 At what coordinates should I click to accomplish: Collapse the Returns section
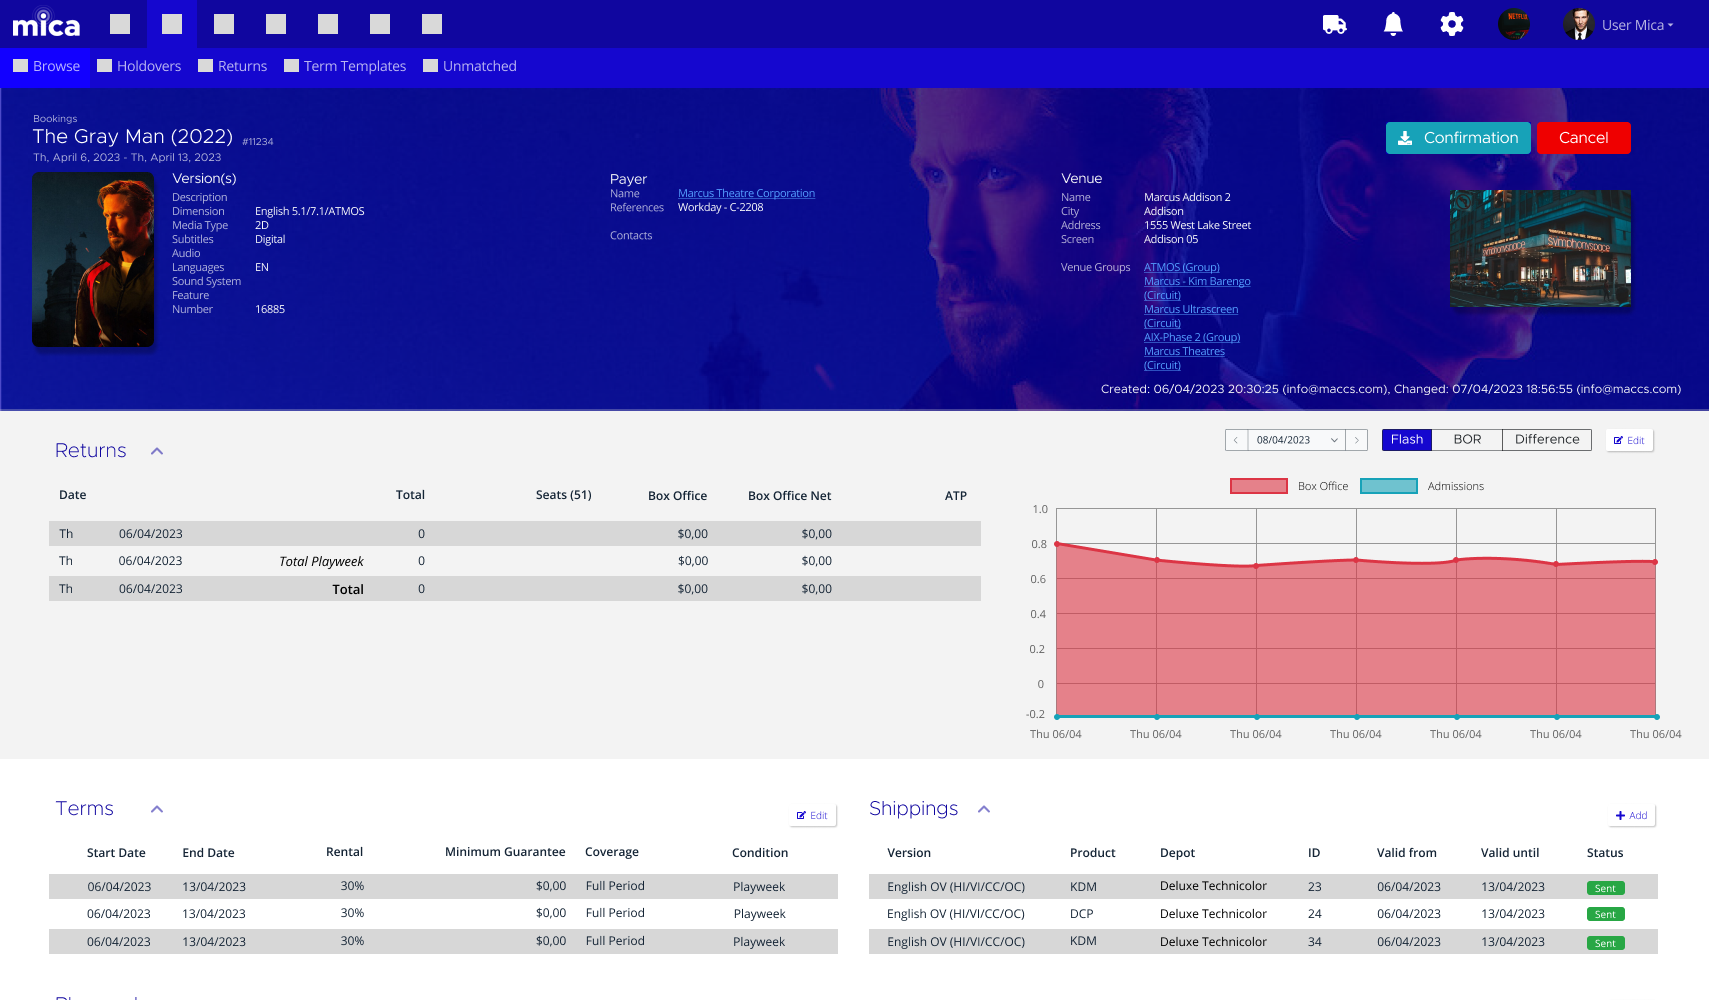click(157, 451)
